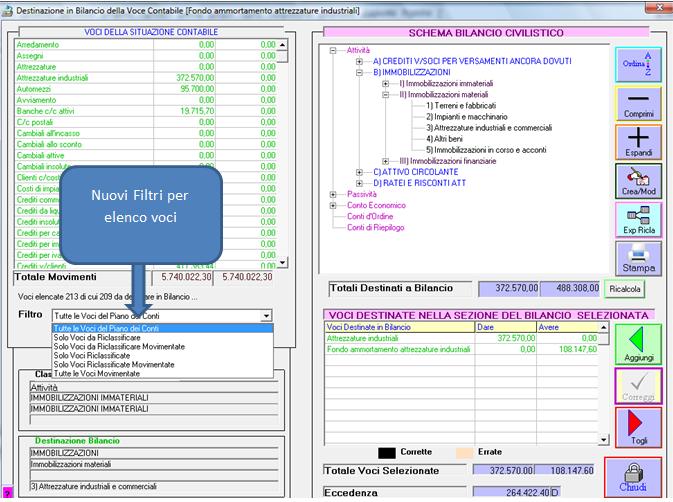Click the window title bar icon
The width and height of the screenshot is (673, 502).
[8, 11]
